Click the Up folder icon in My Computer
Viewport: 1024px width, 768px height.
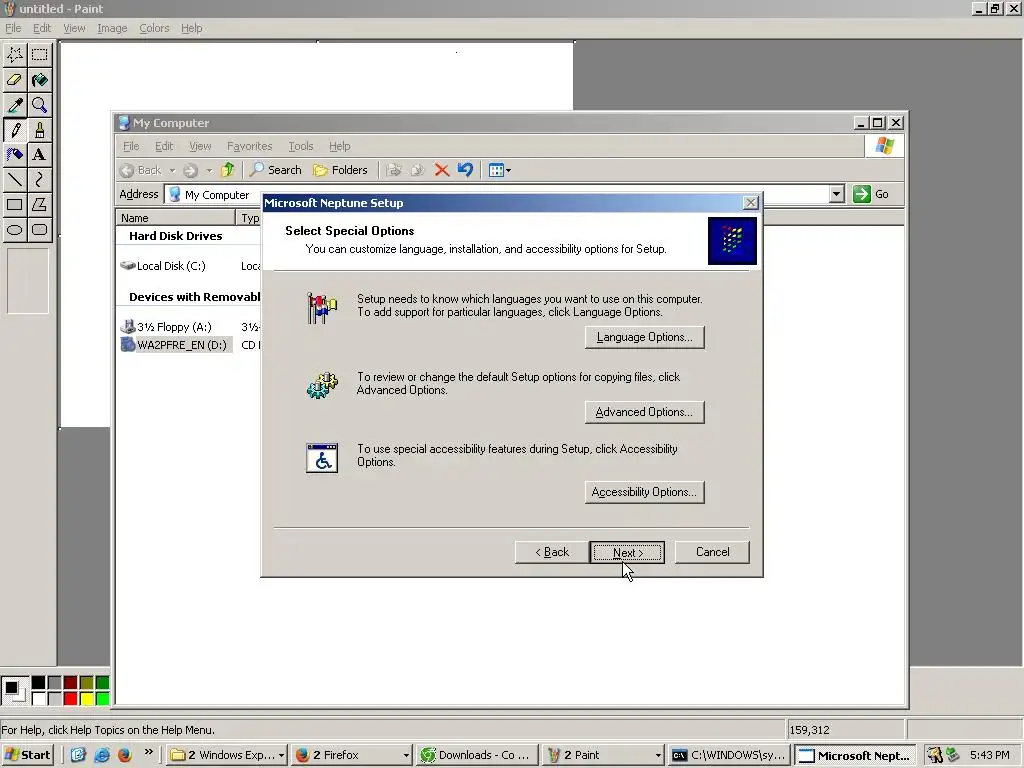[227, 170]
